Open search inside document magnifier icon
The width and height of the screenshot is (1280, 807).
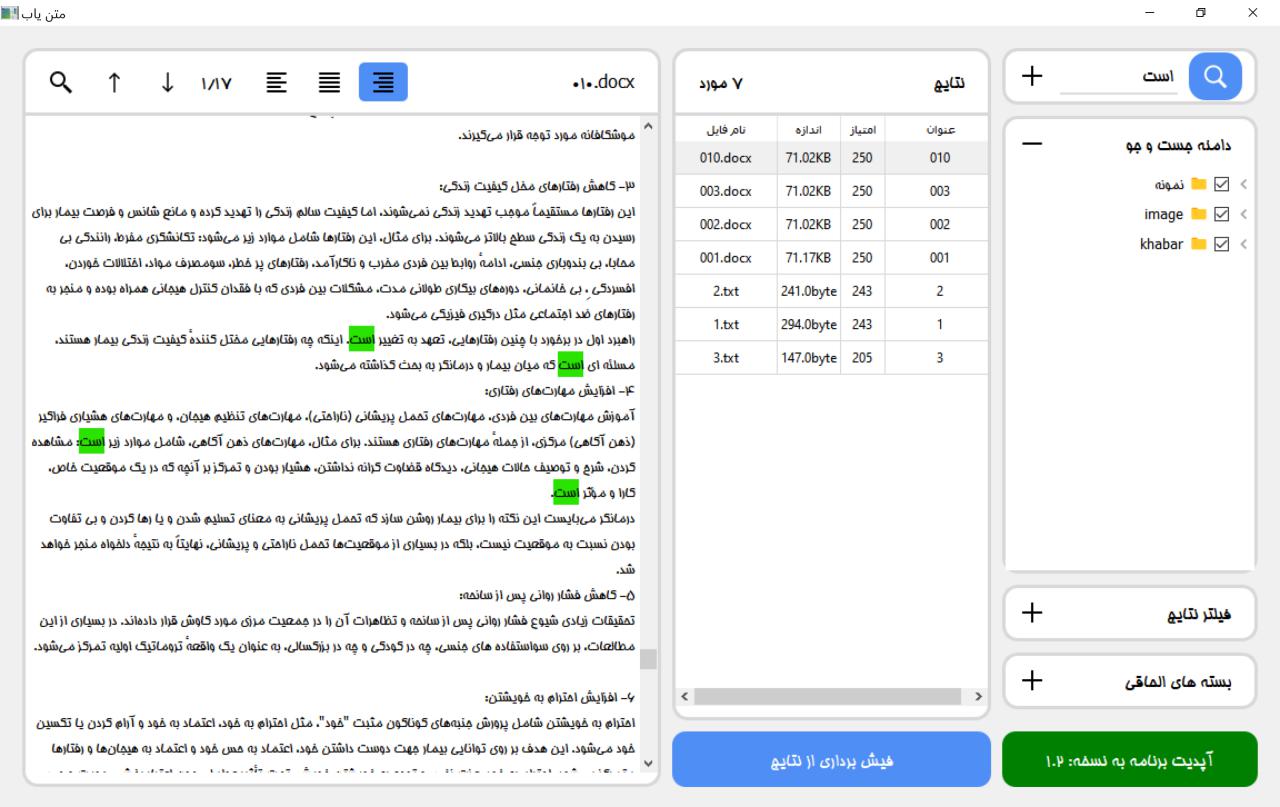(x=61, y=82)
